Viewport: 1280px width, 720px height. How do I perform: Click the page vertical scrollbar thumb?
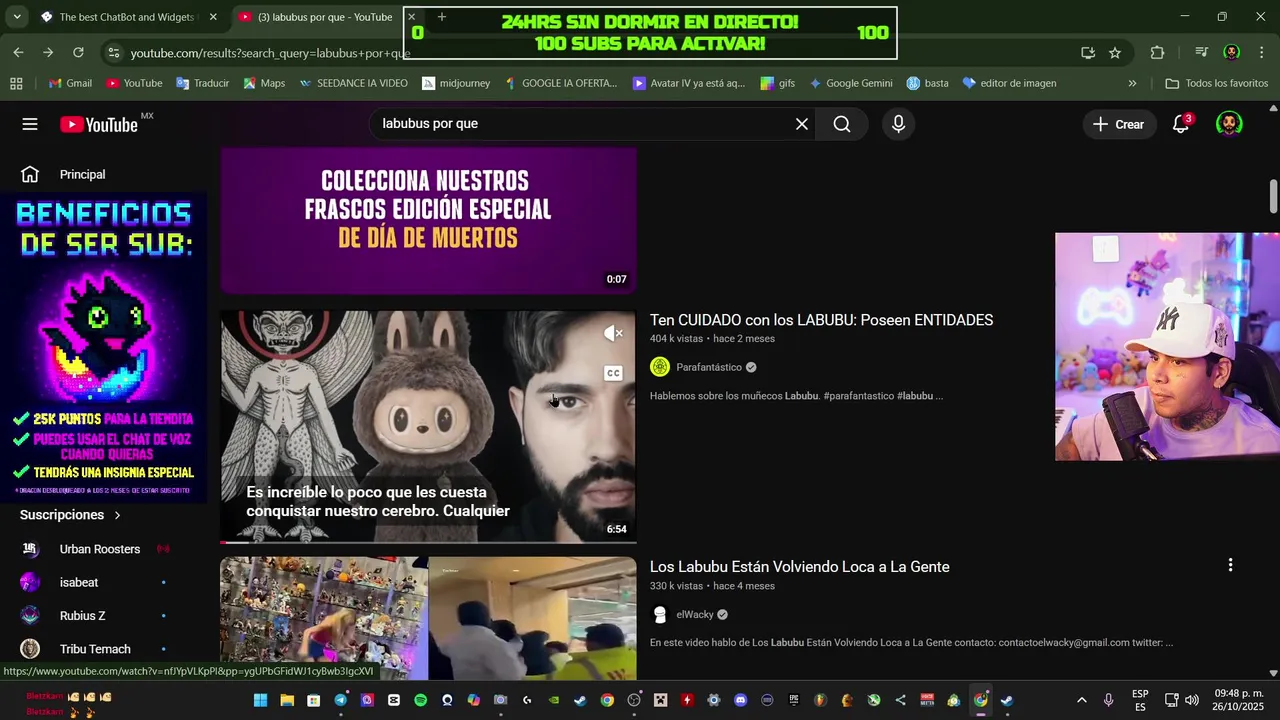pos(1273,196)
